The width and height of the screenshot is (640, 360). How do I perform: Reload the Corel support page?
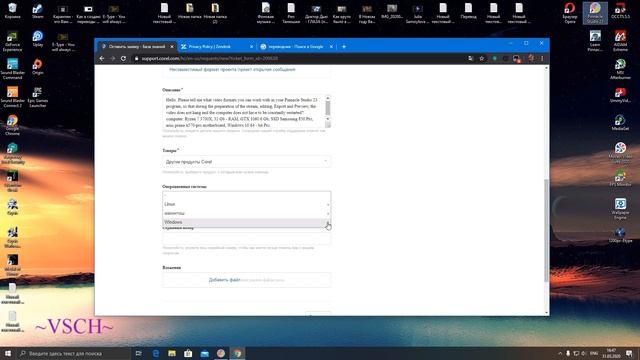point(123,58)
